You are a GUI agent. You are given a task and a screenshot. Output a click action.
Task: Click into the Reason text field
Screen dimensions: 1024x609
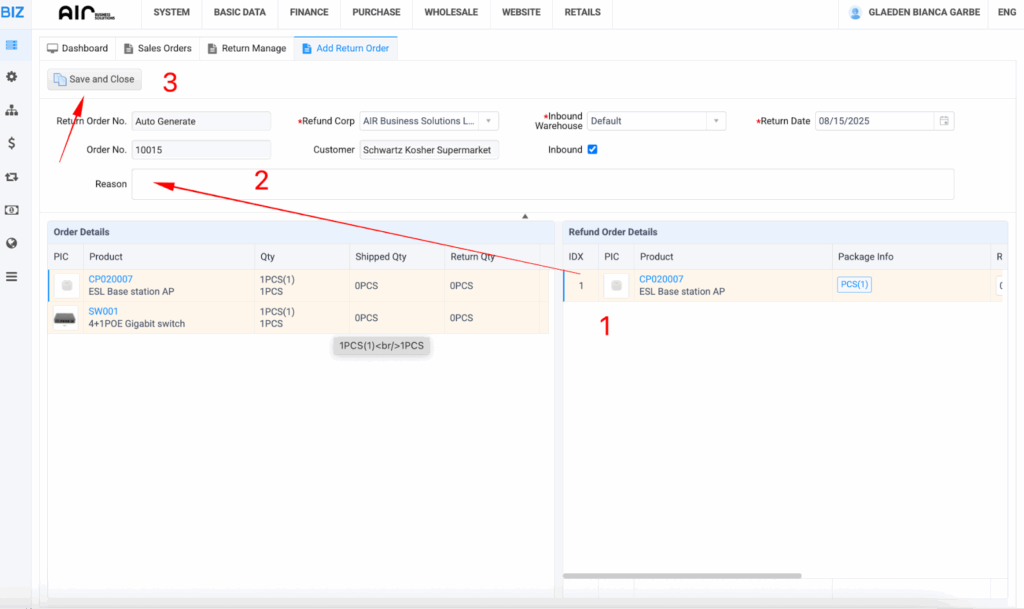click(542, 184)
